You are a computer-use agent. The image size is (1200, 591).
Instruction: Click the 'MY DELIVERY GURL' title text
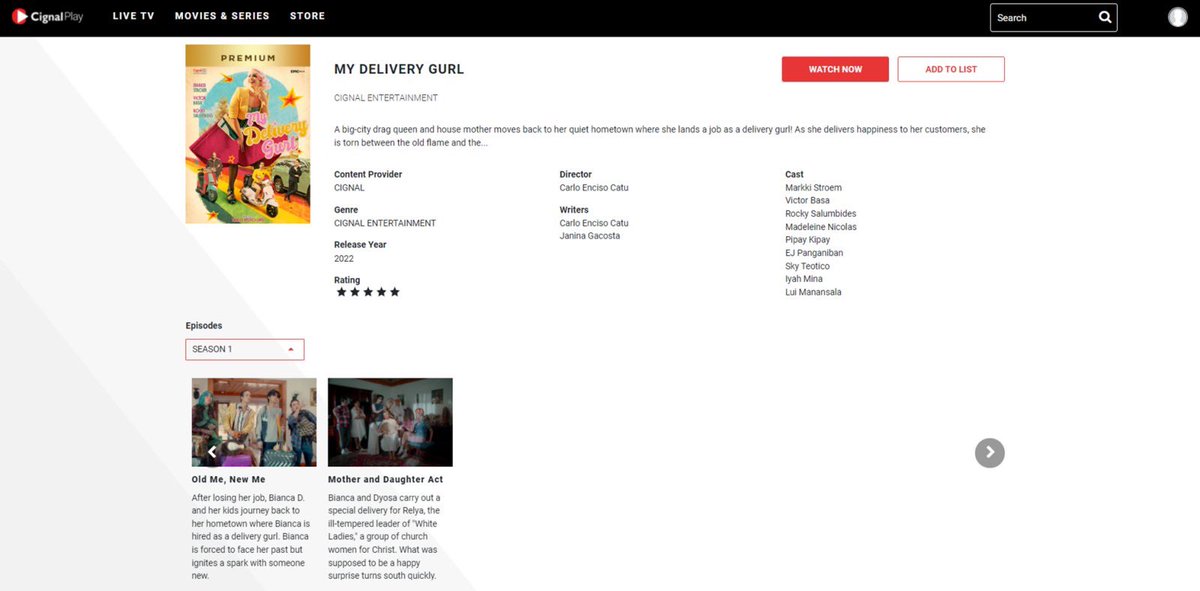pyautogui.click(x=399, y=69)
